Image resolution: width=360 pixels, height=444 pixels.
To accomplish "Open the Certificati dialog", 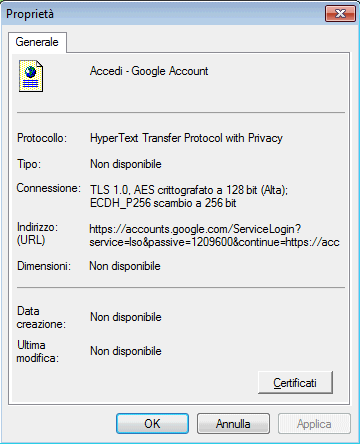I will pos(295,383).
